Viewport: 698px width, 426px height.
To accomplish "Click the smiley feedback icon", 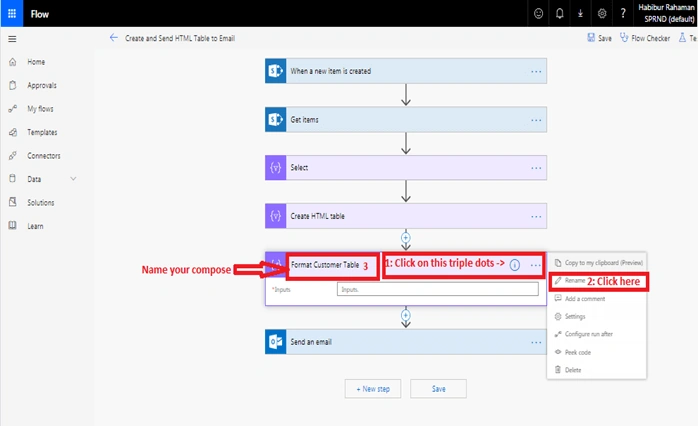I will pyautogui.click(x=538, y=14).
